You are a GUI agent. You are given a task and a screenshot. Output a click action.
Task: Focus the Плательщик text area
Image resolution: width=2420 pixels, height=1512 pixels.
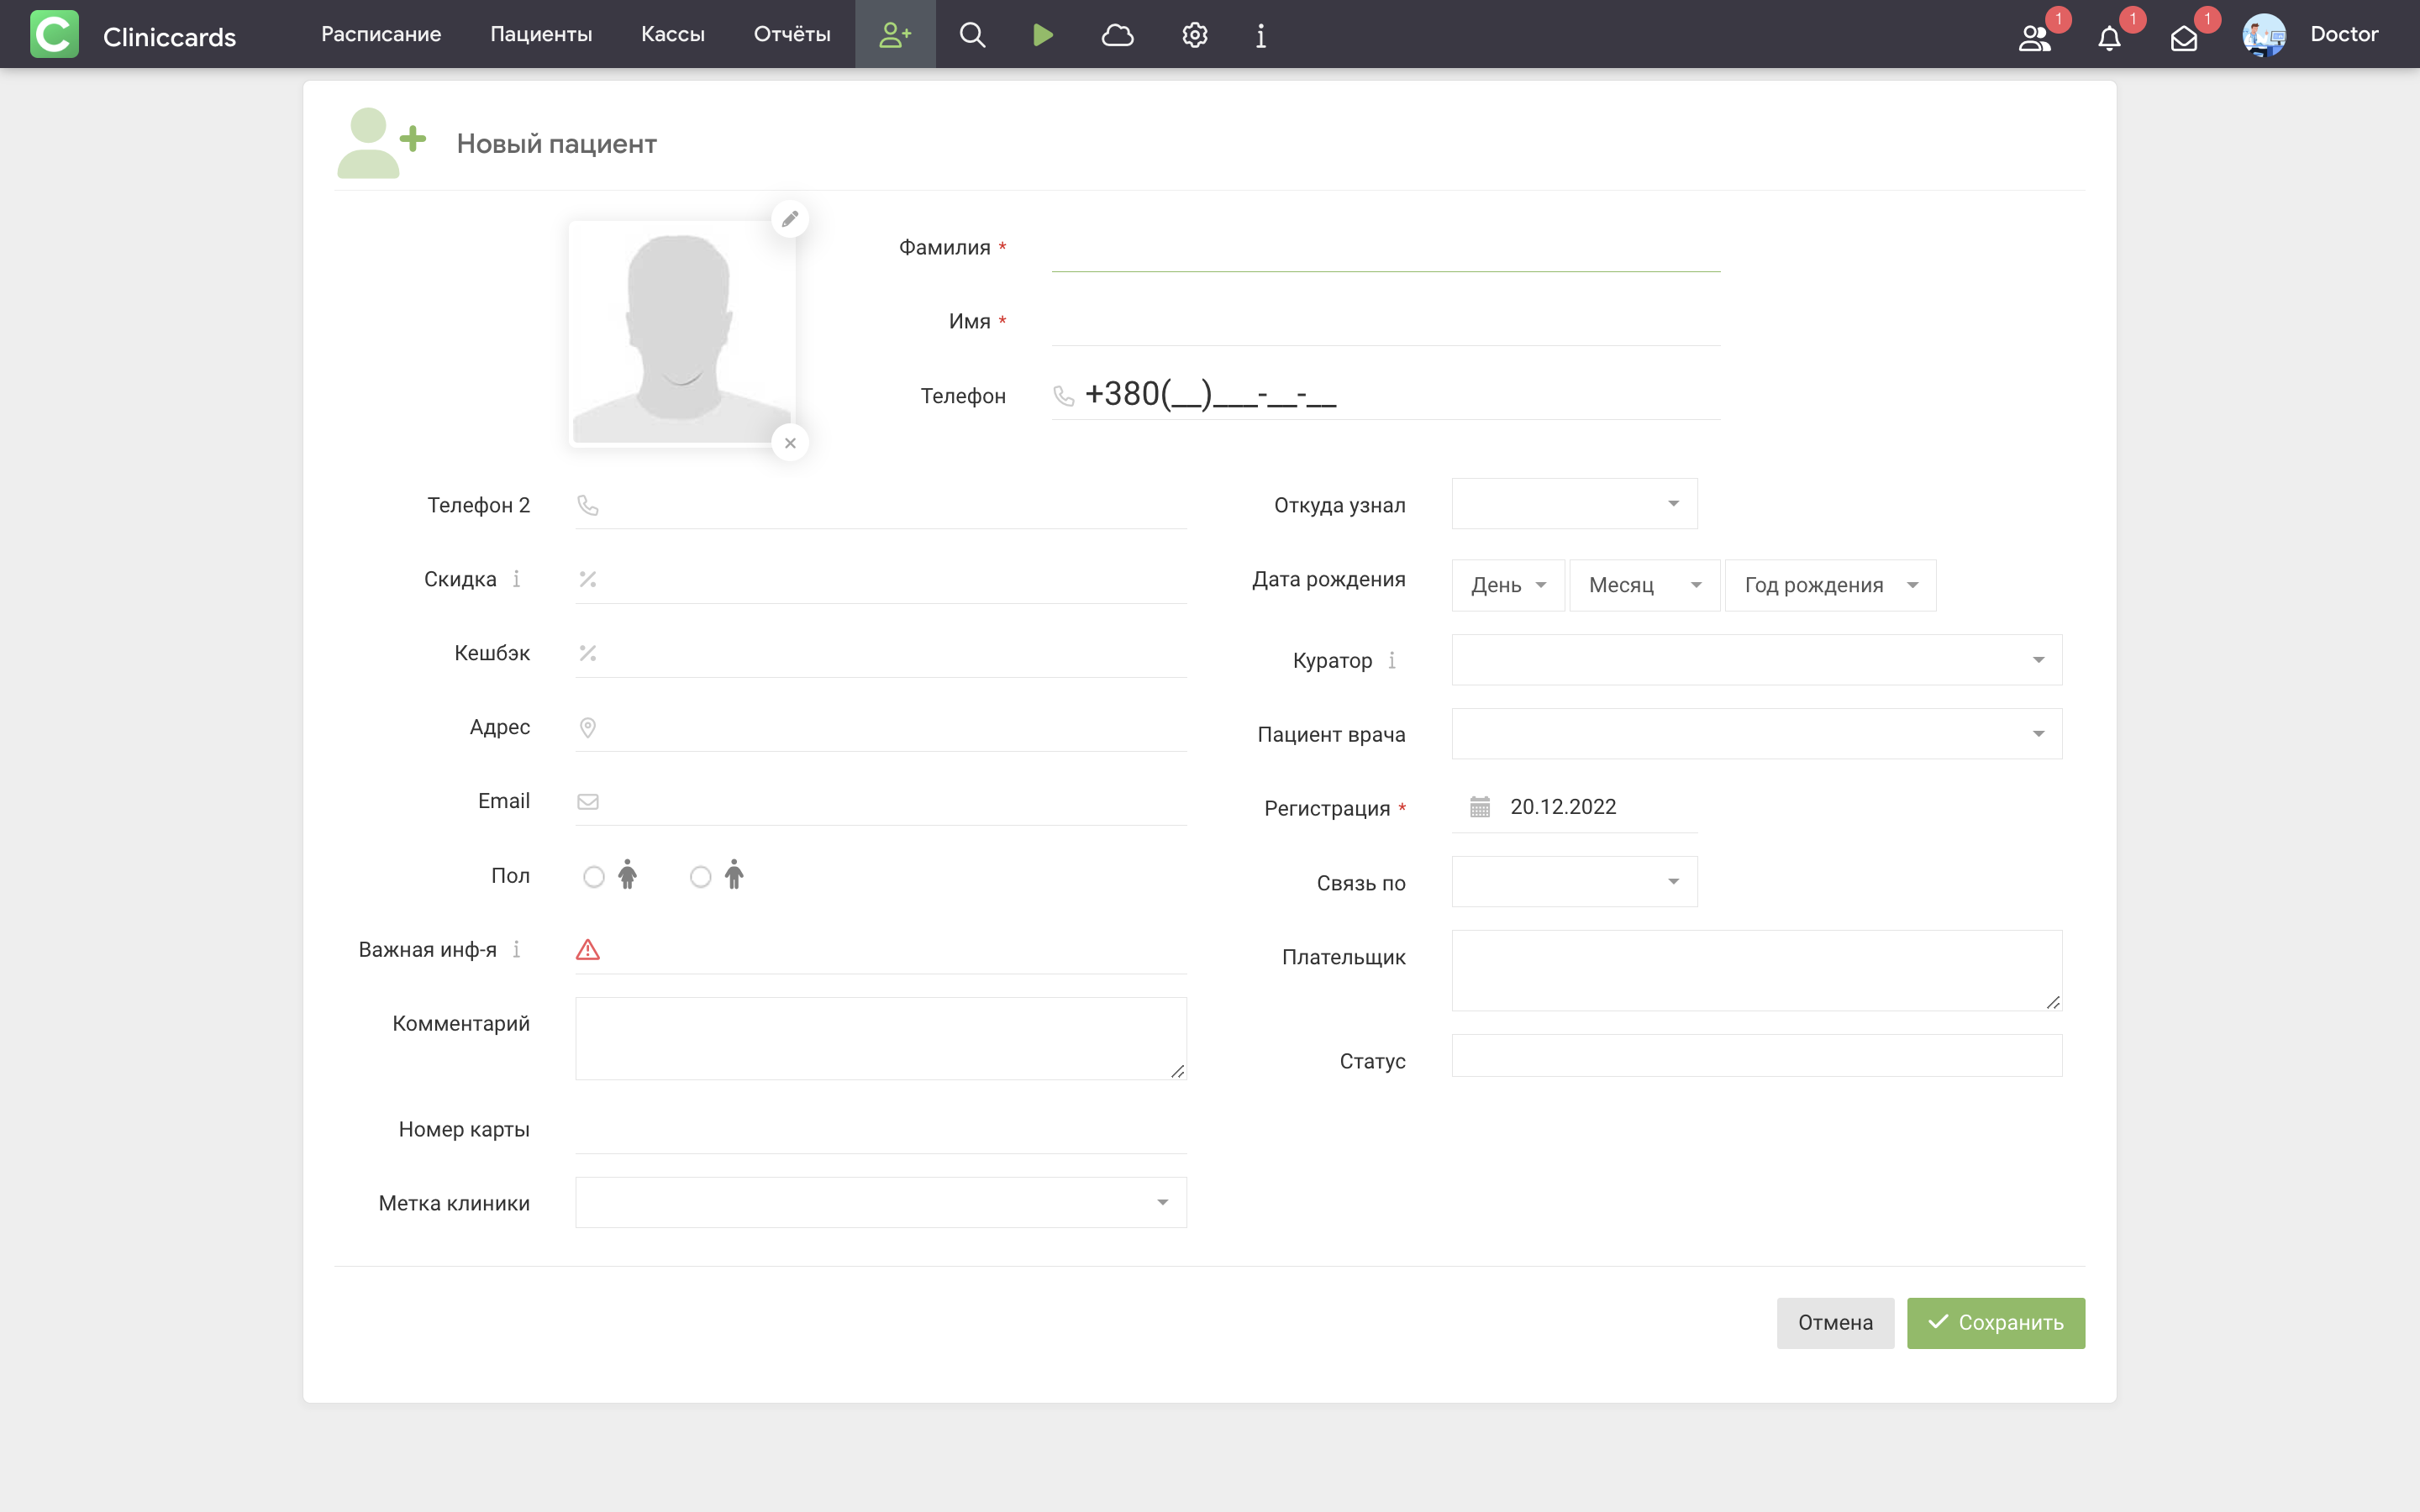coord(1757,970)
